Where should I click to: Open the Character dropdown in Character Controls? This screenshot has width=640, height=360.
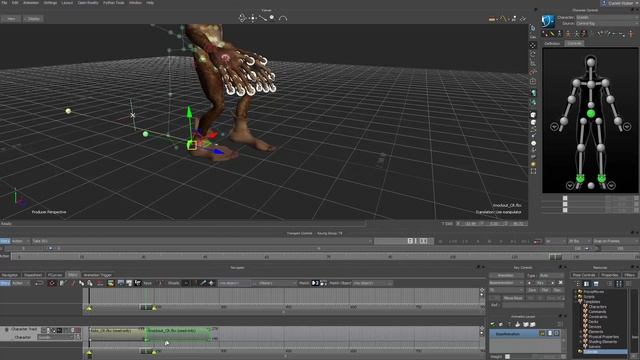coord(607,18)
